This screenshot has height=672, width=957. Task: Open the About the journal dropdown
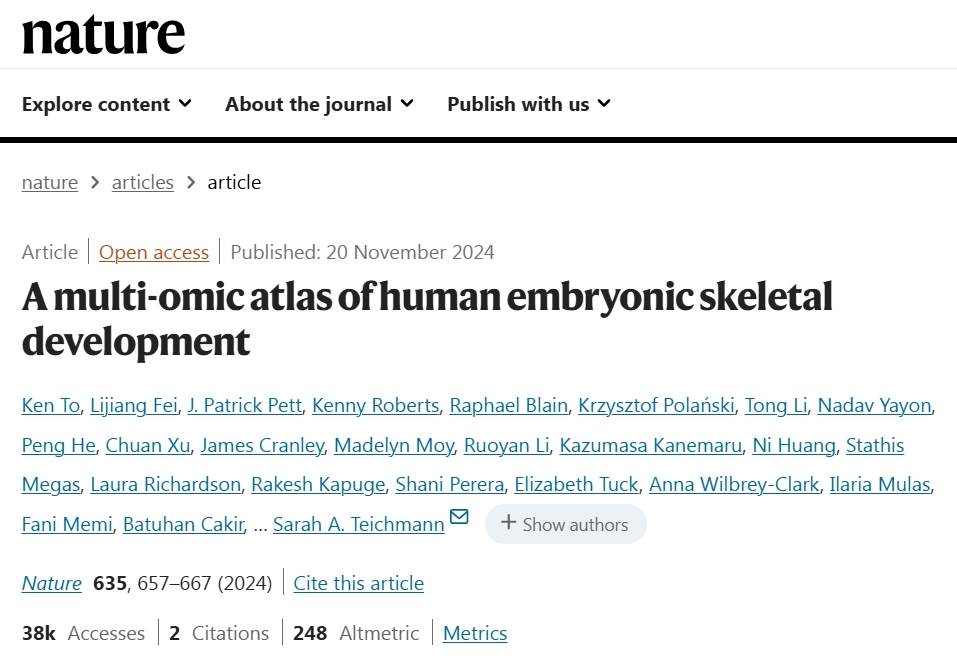(x=319, y=104)
